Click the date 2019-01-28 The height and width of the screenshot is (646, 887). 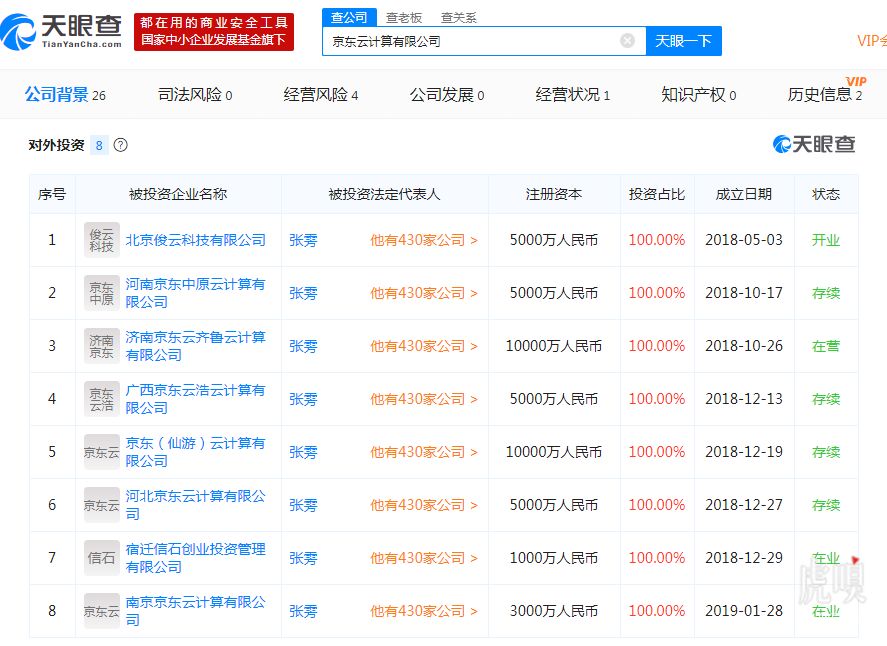(x=744, y=611)
